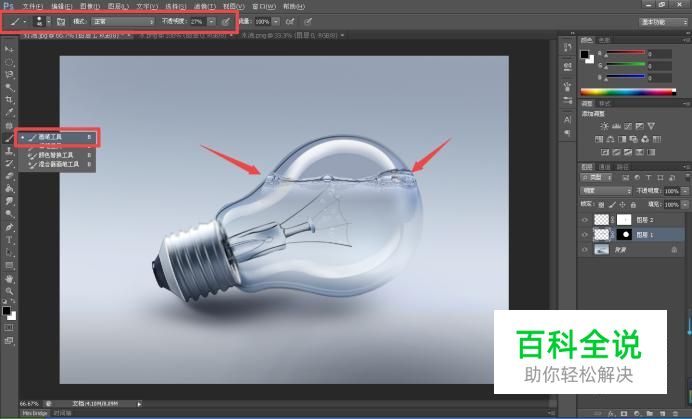Add Curves adjustment icon
692x419 pixels.
(x=628, y=126)
